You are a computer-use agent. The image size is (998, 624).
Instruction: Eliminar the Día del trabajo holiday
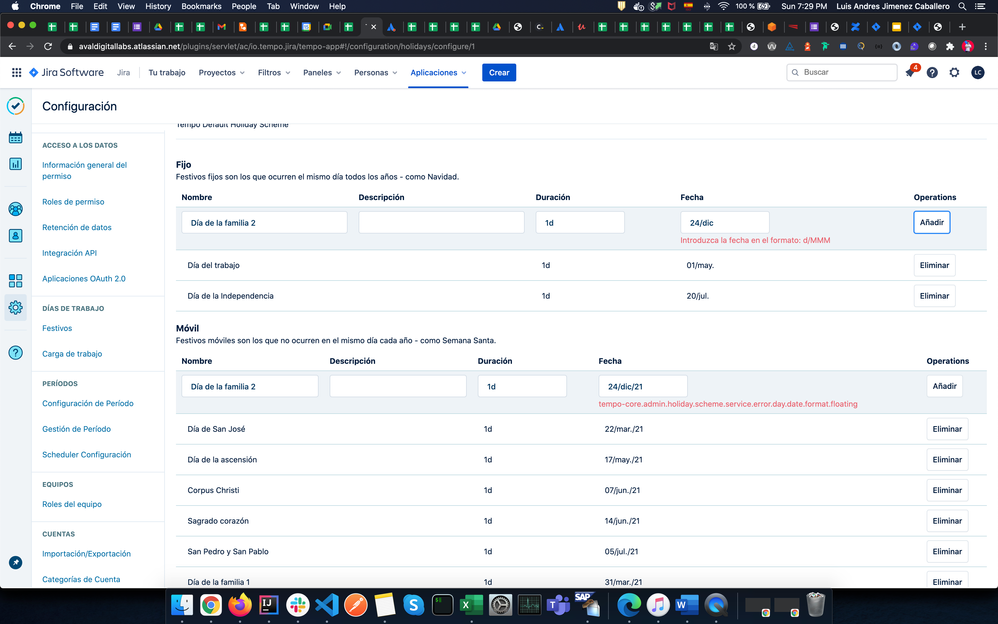click(934, 265)
